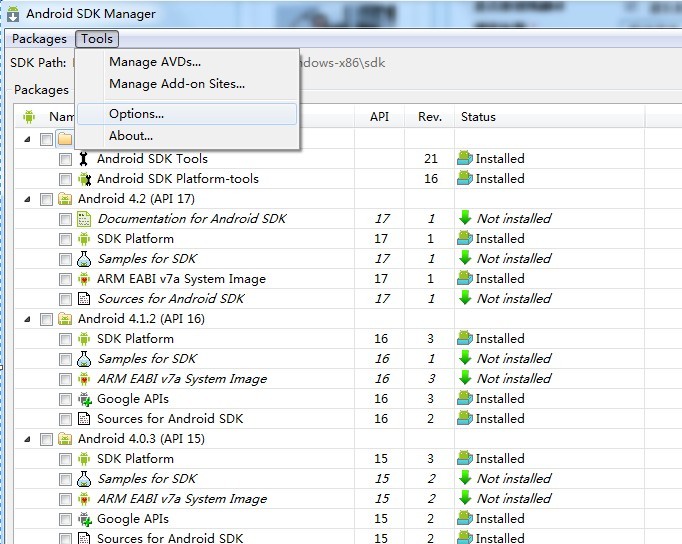The height and width of the screenshot is (544, 682).
Task: Click the API 16 SDK Platform android icon
Action: [84, 339]
